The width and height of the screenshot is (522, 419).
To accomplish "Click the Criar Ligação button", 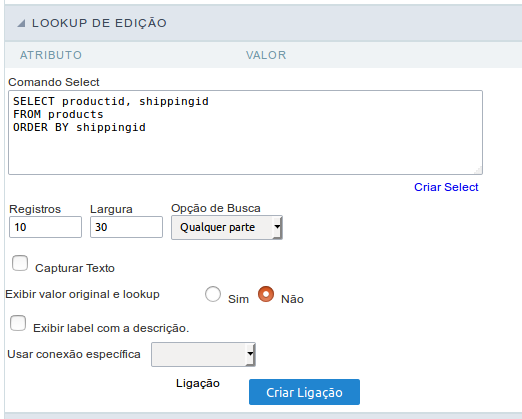I will point(304,392).
